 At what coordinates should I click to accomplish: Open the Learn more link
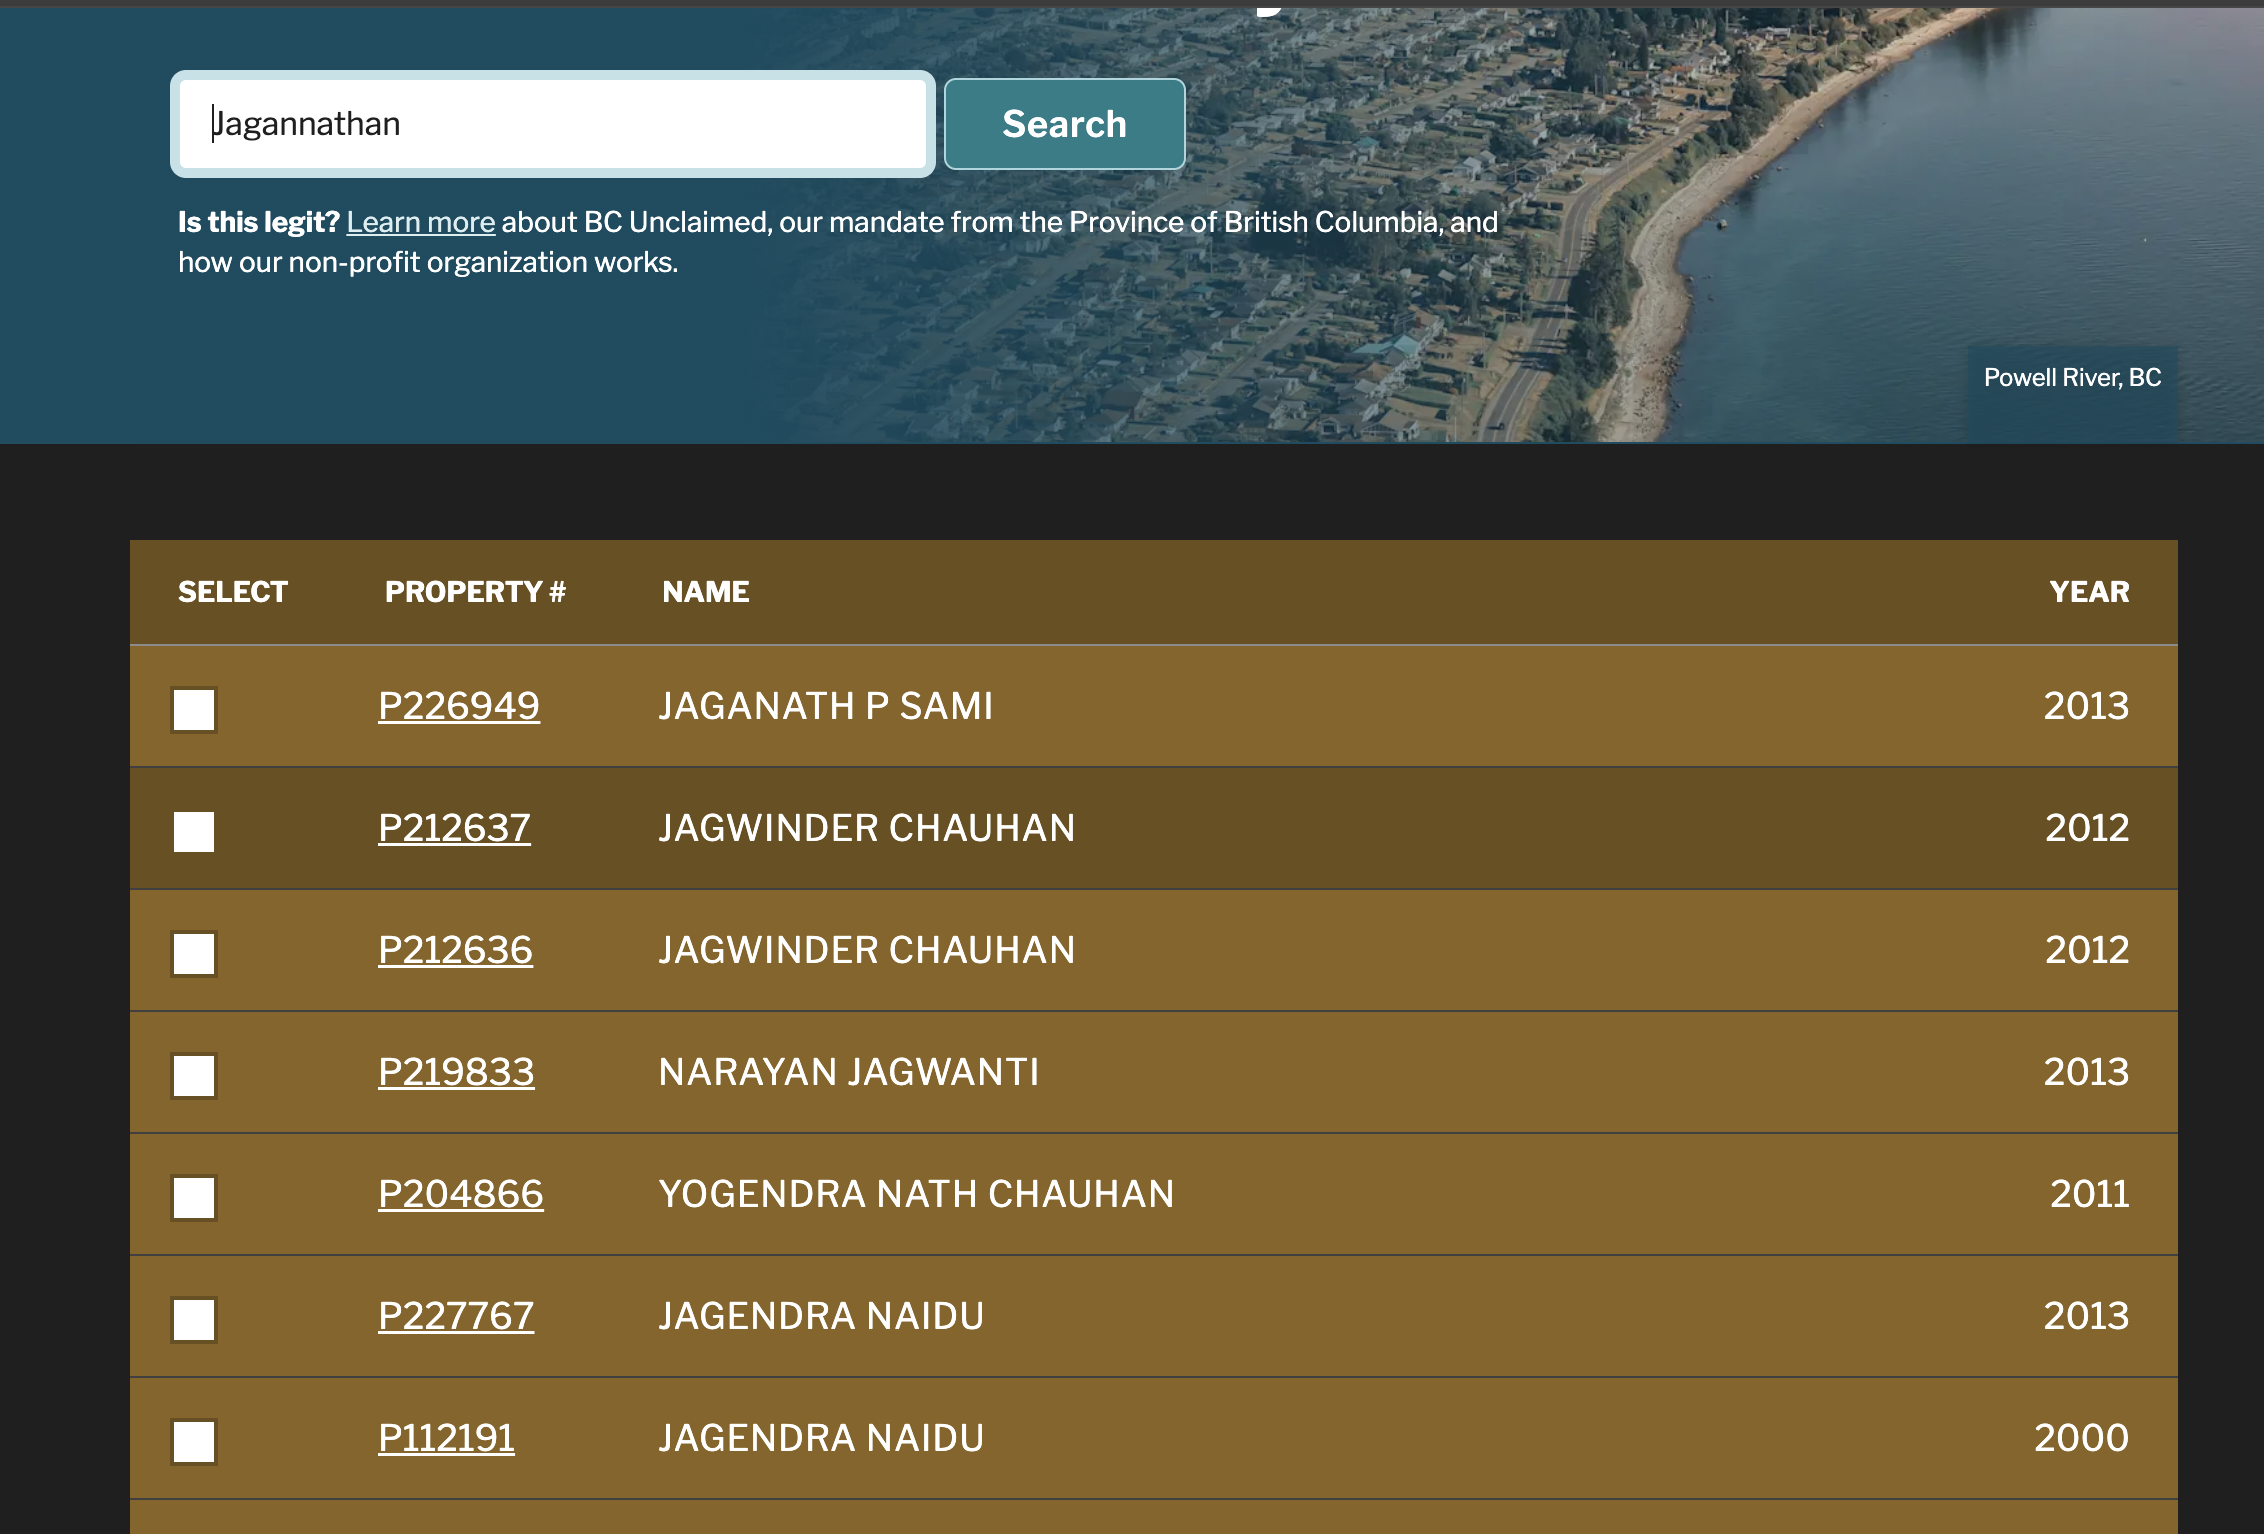(420, 222)
